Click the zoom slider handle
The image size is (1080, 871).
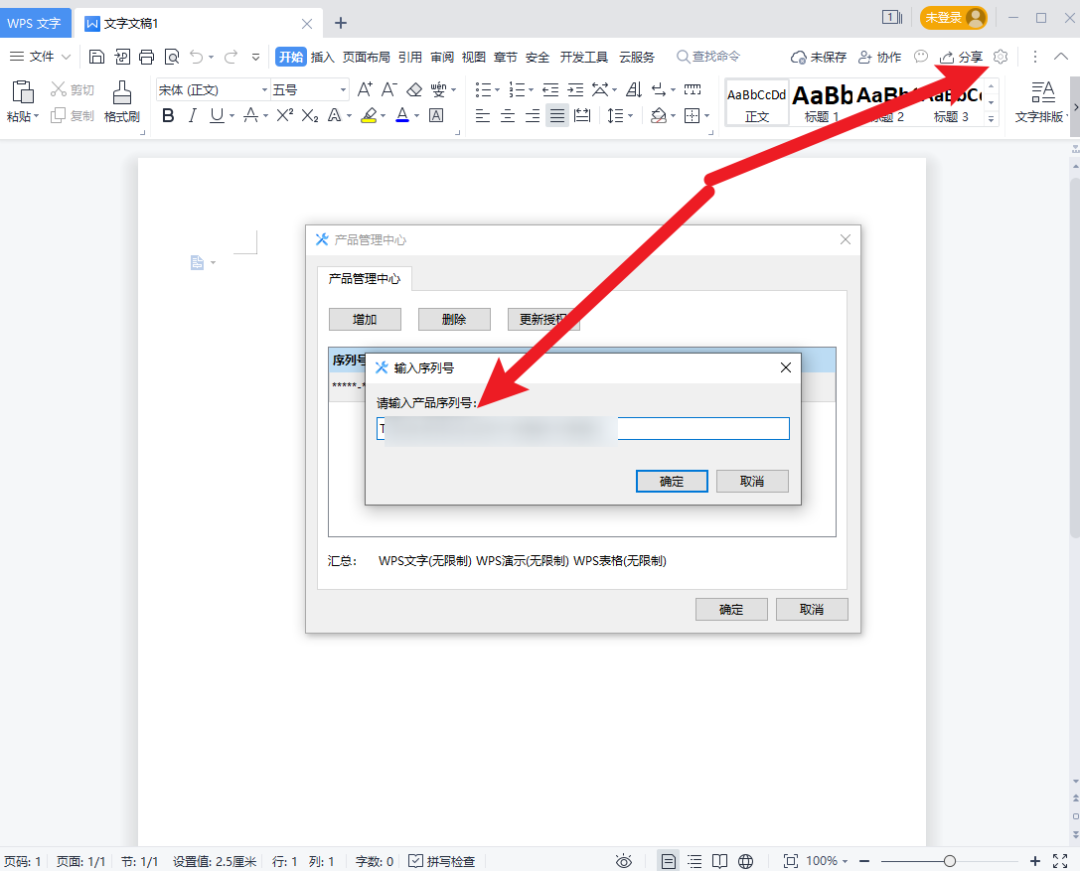tap(950, 861)
